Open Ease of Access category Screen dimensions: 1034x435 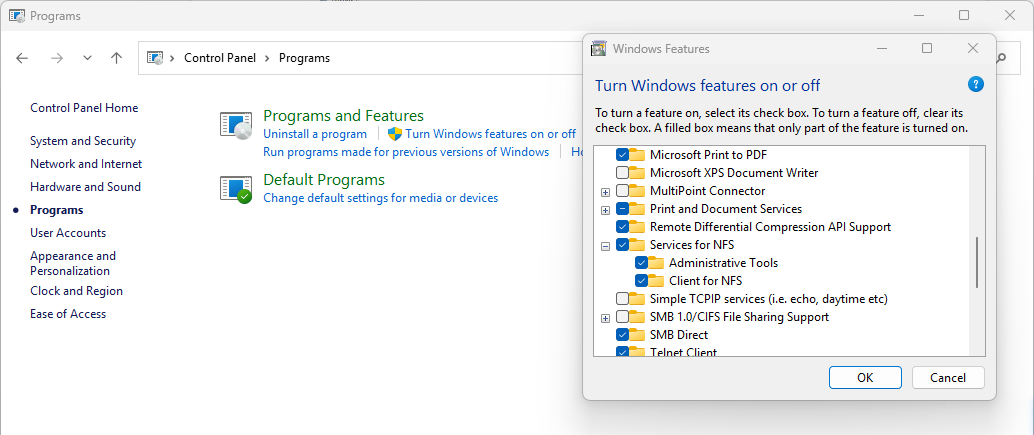pyautogui.click(x=68, y=314)
